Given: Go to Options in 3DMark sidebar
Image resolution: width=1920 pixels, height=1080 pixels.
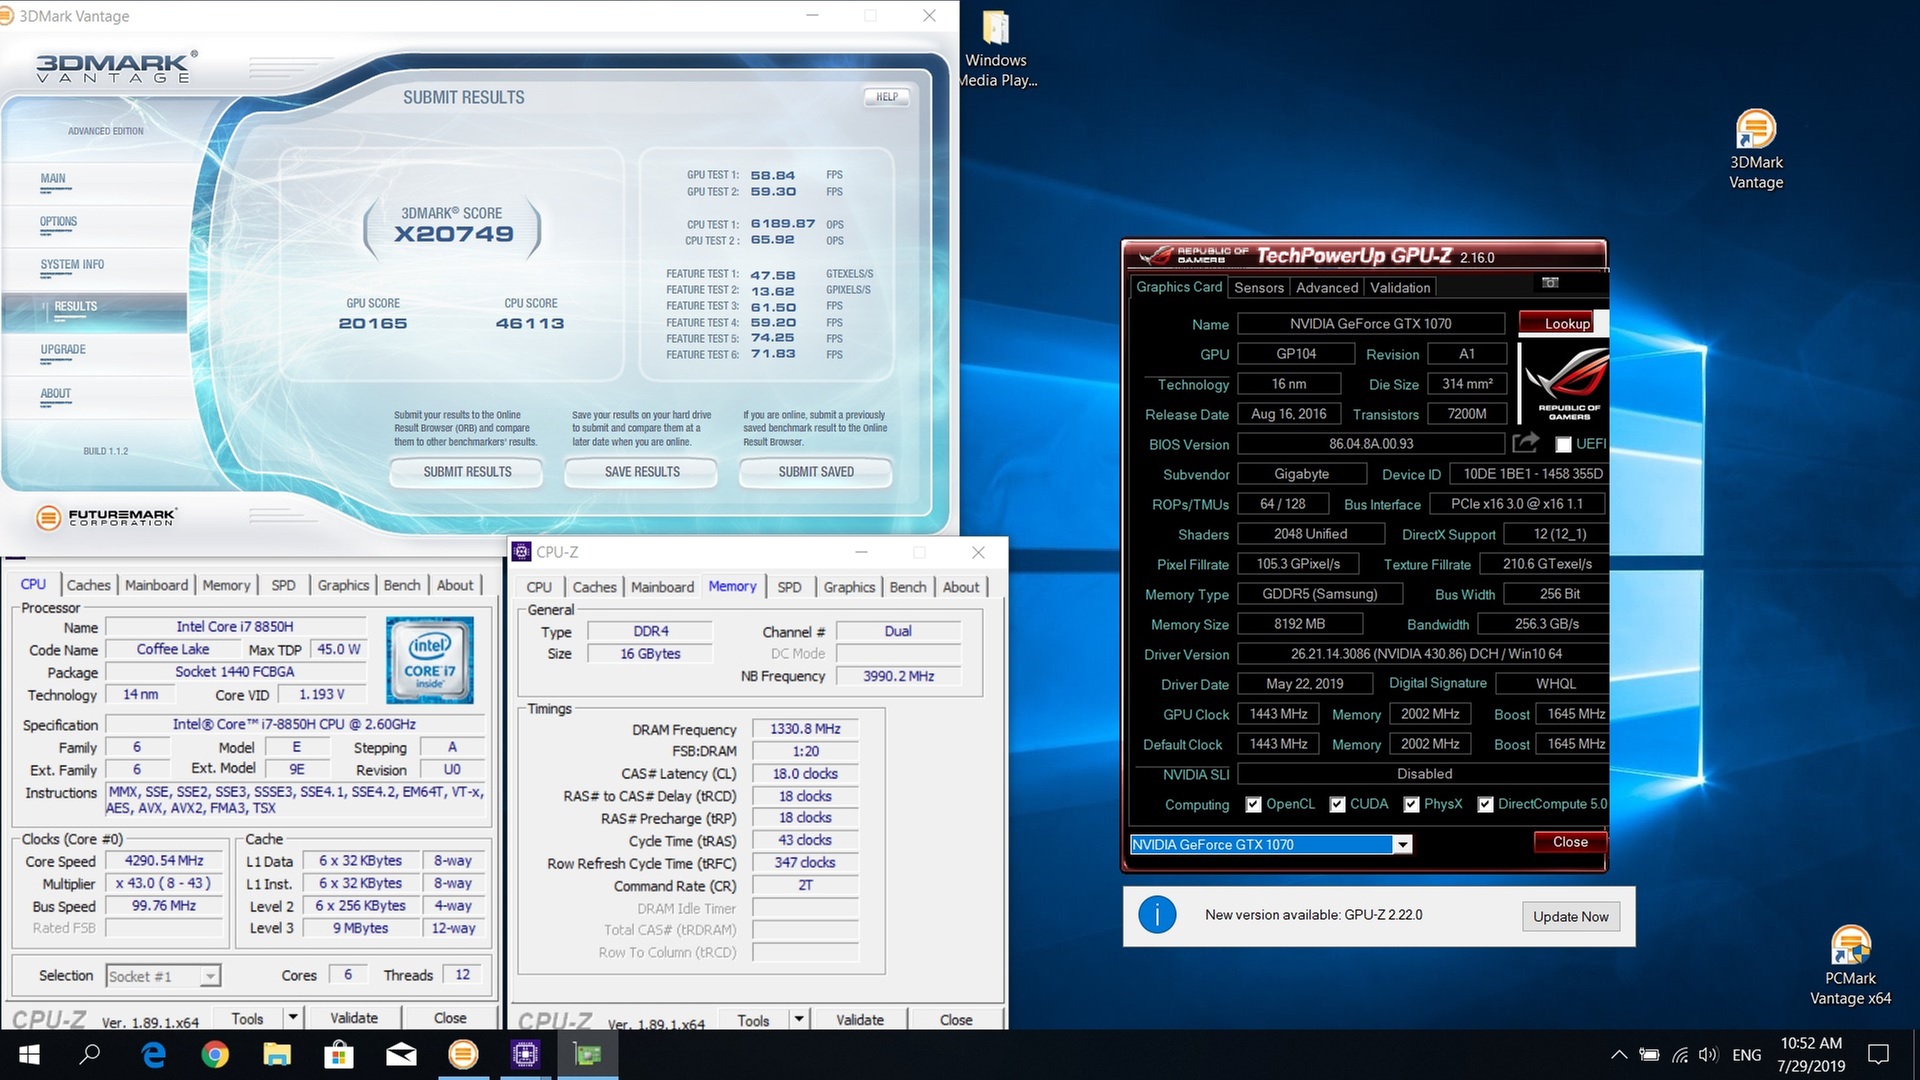Looking at the screenshot, I should click(58, 222).
